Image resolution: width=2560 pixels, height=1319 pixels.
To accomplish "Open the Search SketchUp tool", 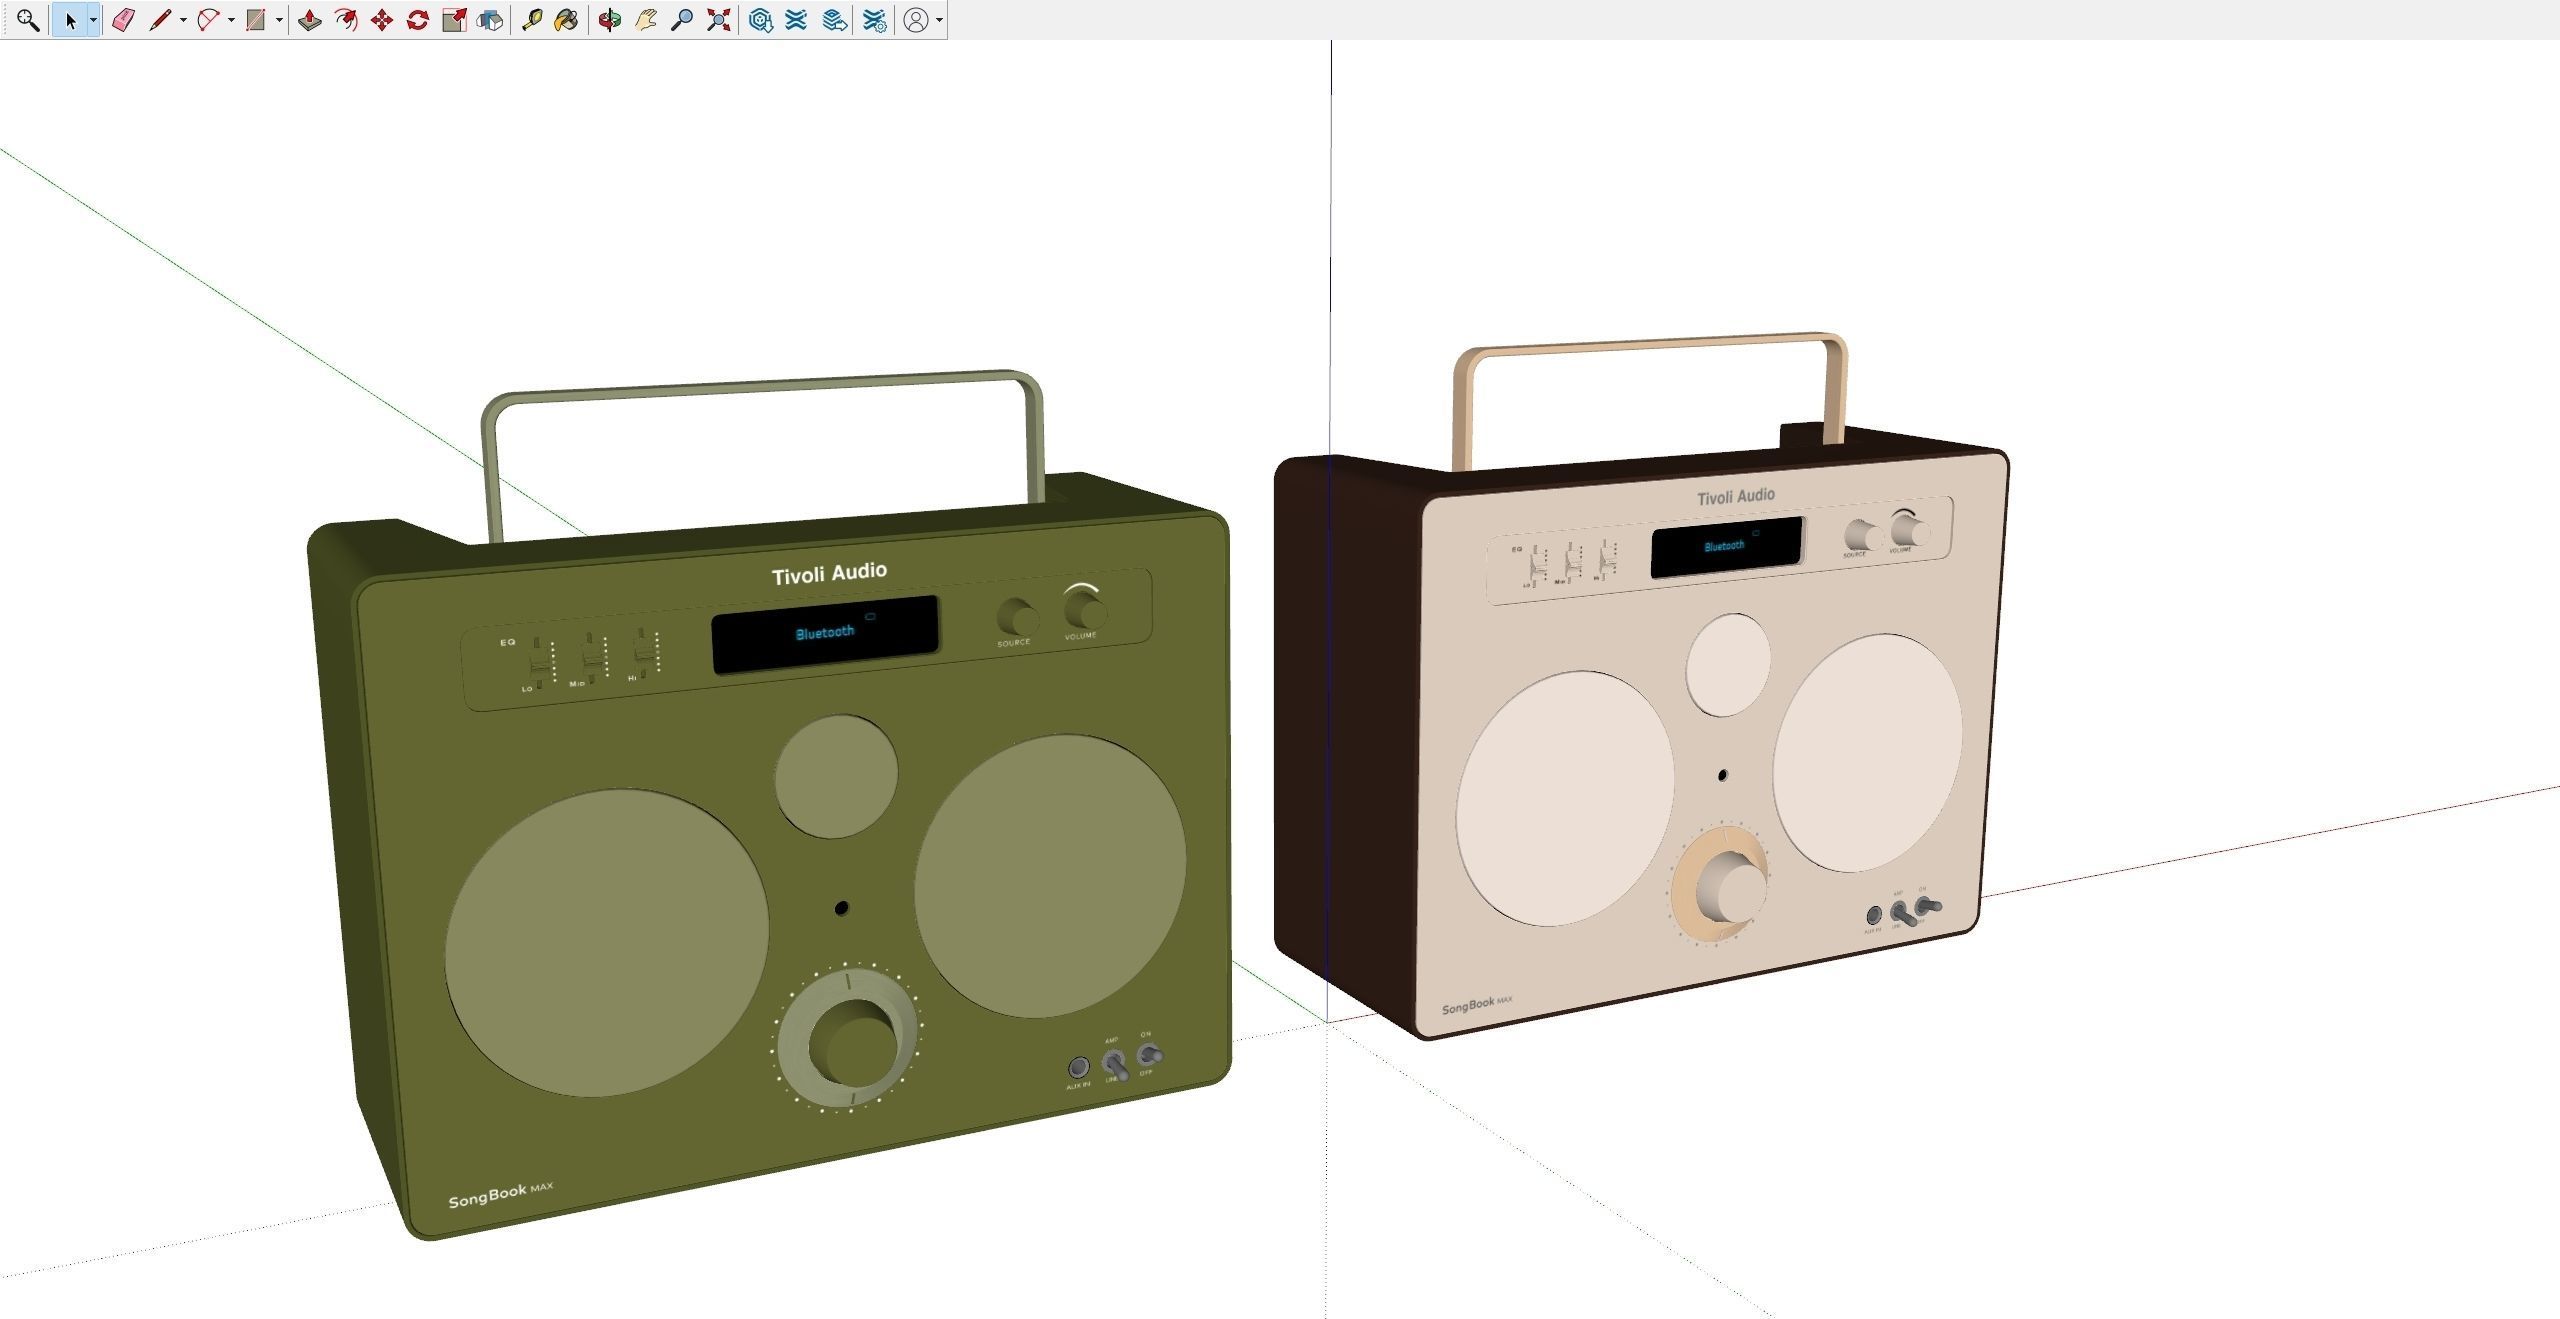I will pyautogui.click(x=27, y=19).
